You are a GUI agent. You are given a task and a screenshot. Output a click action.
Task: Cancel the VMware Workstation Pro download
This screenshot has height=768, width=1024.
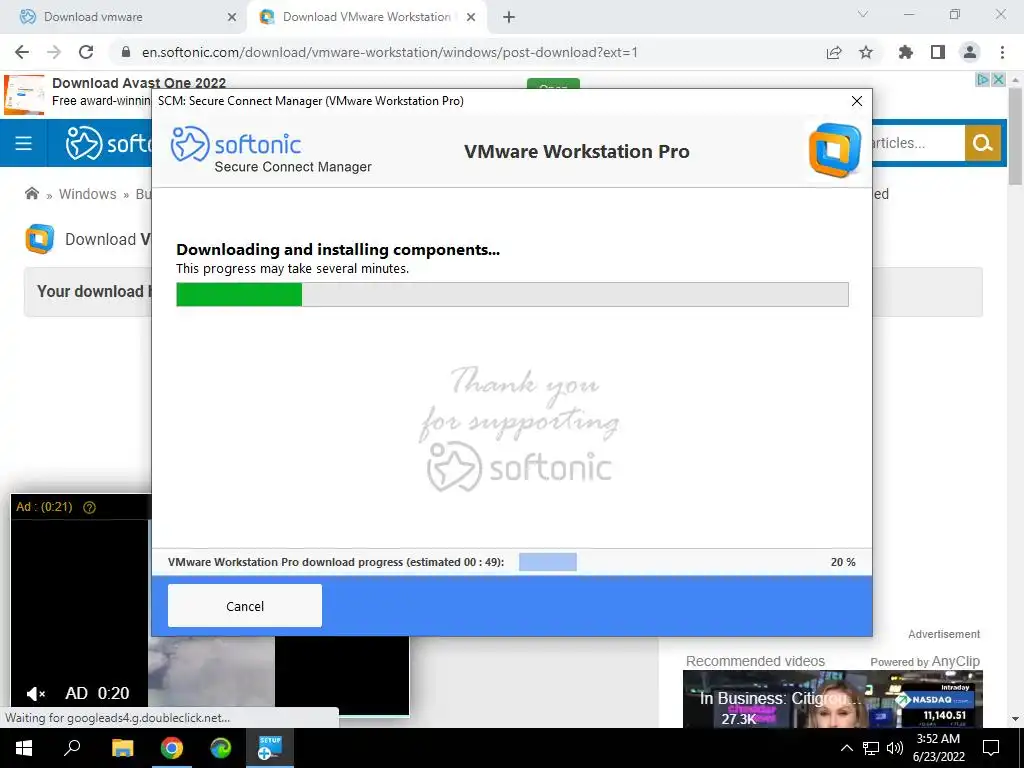coord(244,605)
